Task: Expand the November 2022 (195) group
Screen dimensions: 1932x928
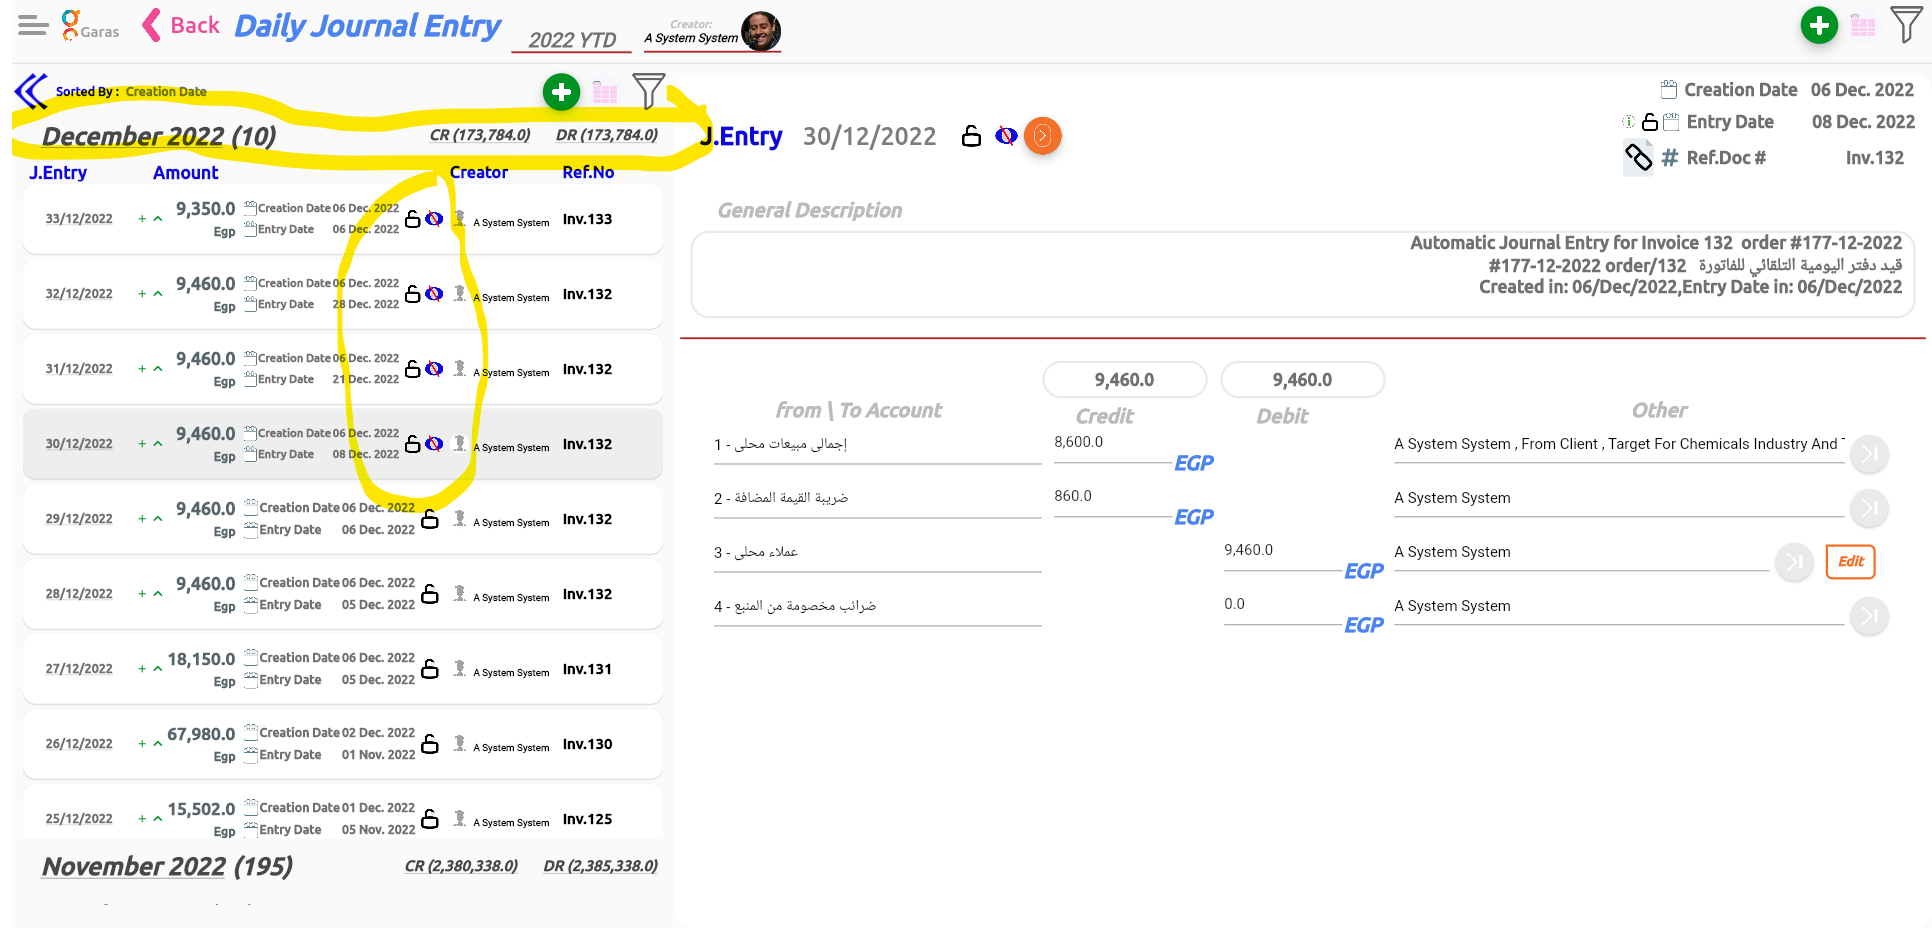Action: (x=167, y=866)
